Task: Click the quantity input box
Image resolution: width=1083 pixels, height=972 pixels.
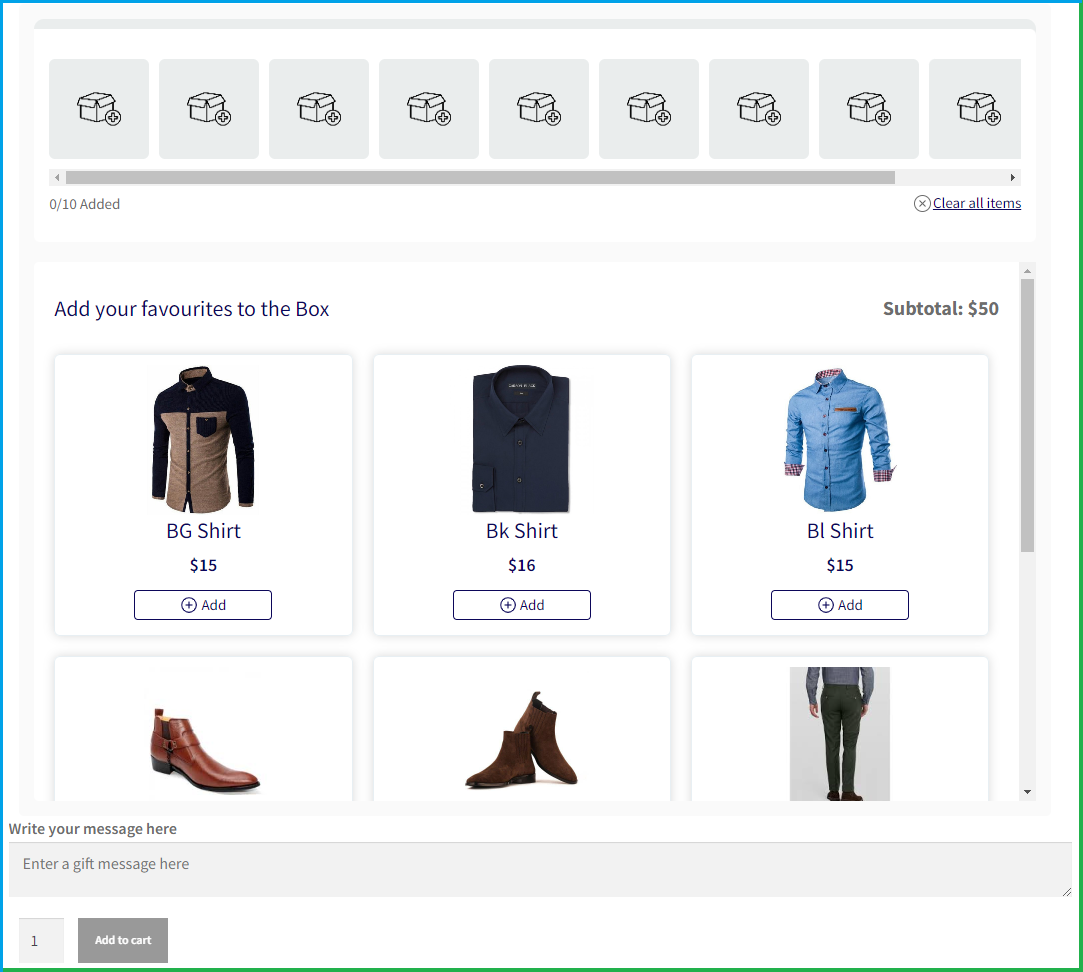Action: 40,940
